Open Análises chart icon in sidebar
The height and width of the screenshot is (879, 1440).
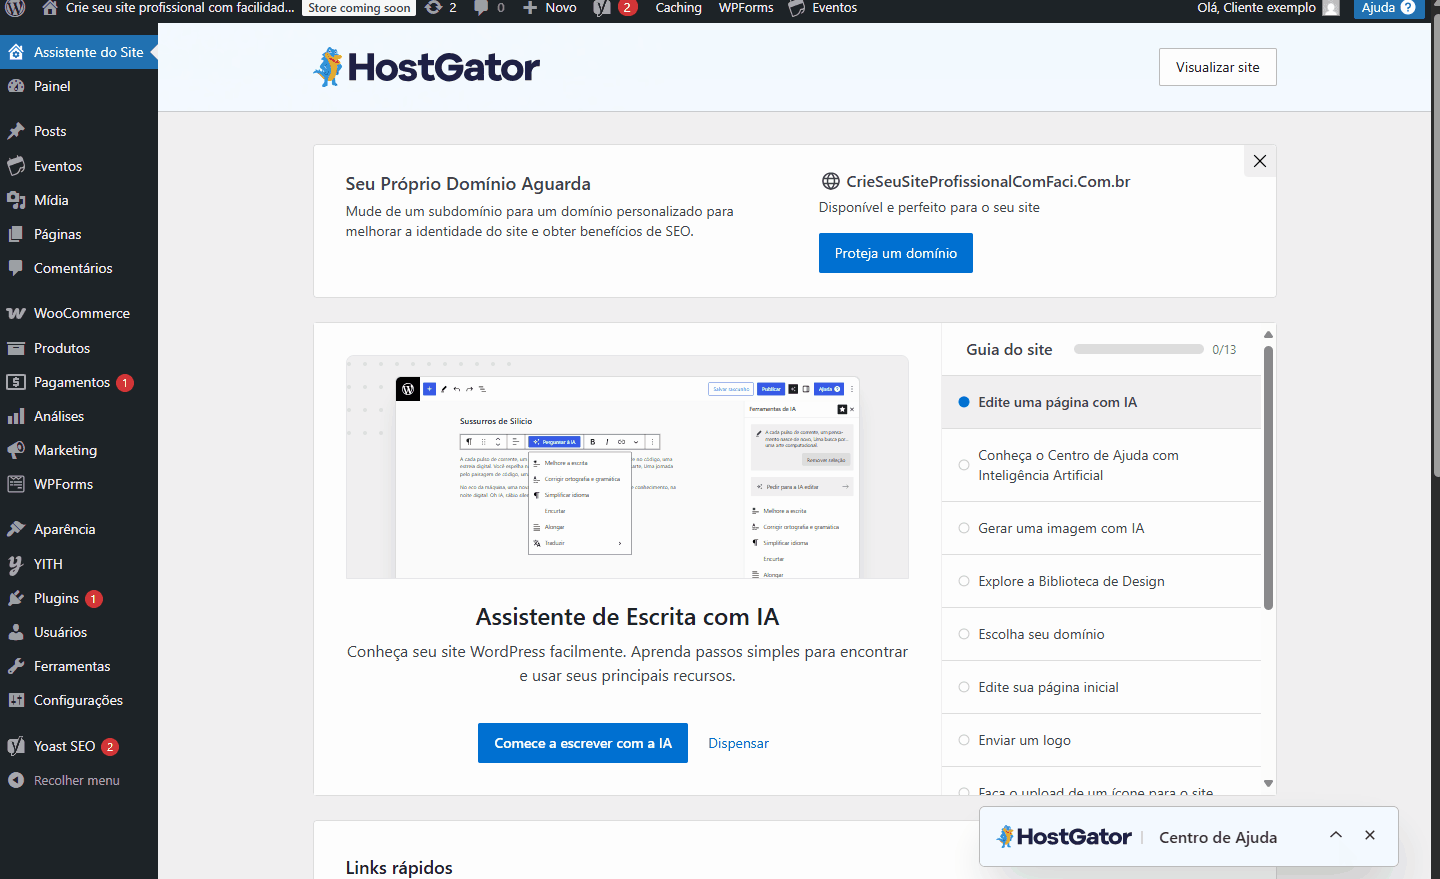tap(16, 416)
